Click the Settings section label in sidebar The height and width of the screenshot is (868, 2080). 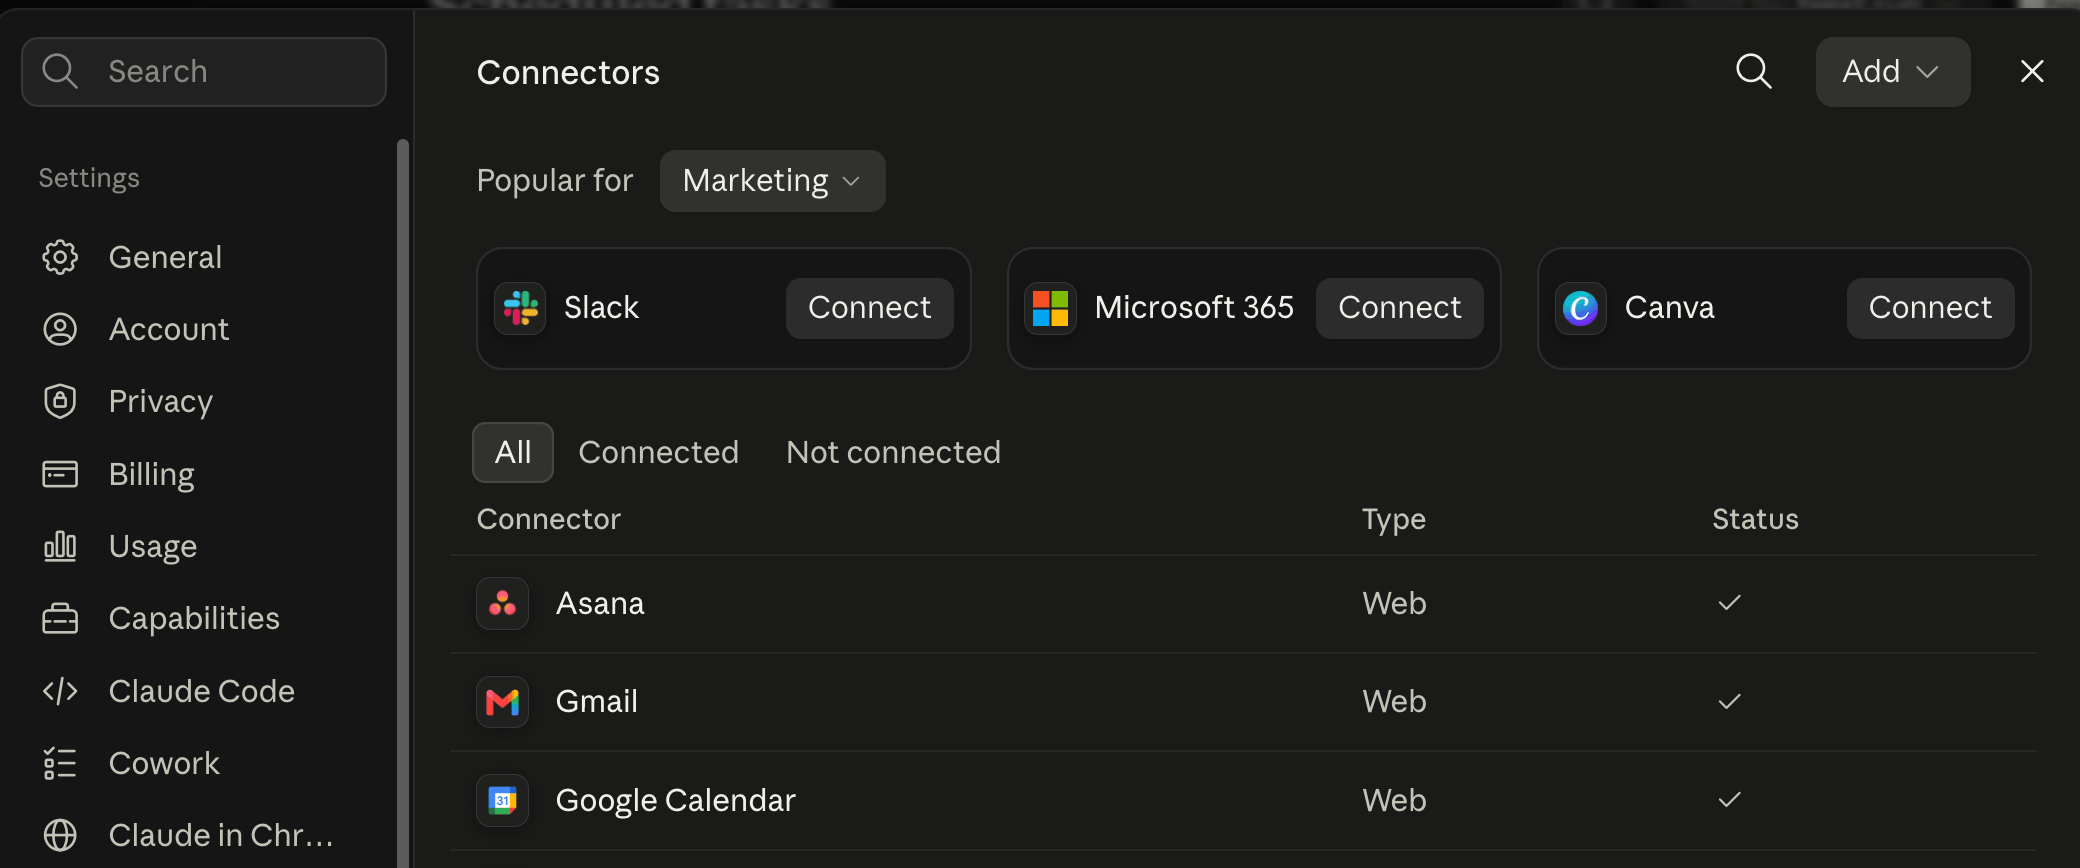(x=89, y=178)
